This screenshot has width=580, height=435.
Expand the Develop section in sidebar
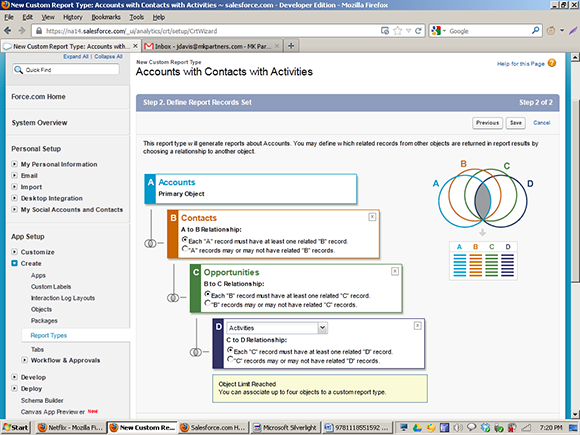14,377
